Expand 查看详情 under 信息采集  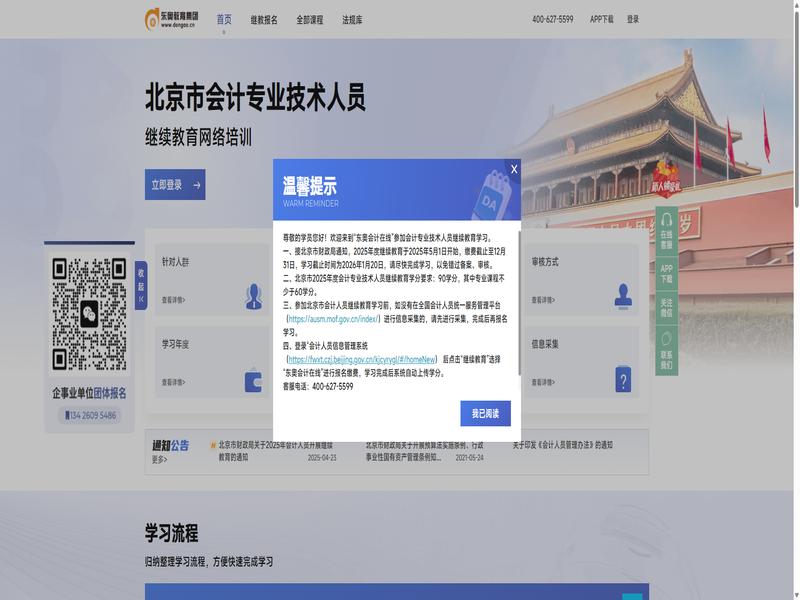point(545,382)
